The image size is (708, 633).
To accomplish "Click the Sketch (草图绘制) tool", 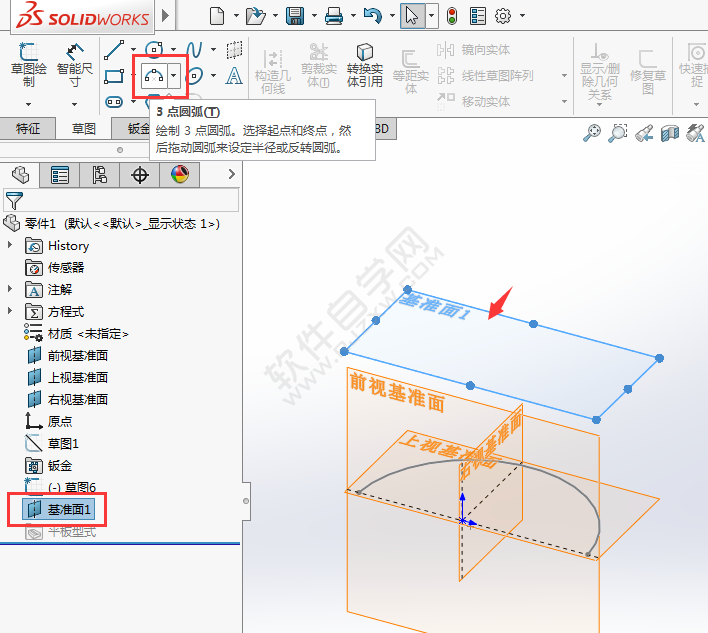I will (28, 65).
